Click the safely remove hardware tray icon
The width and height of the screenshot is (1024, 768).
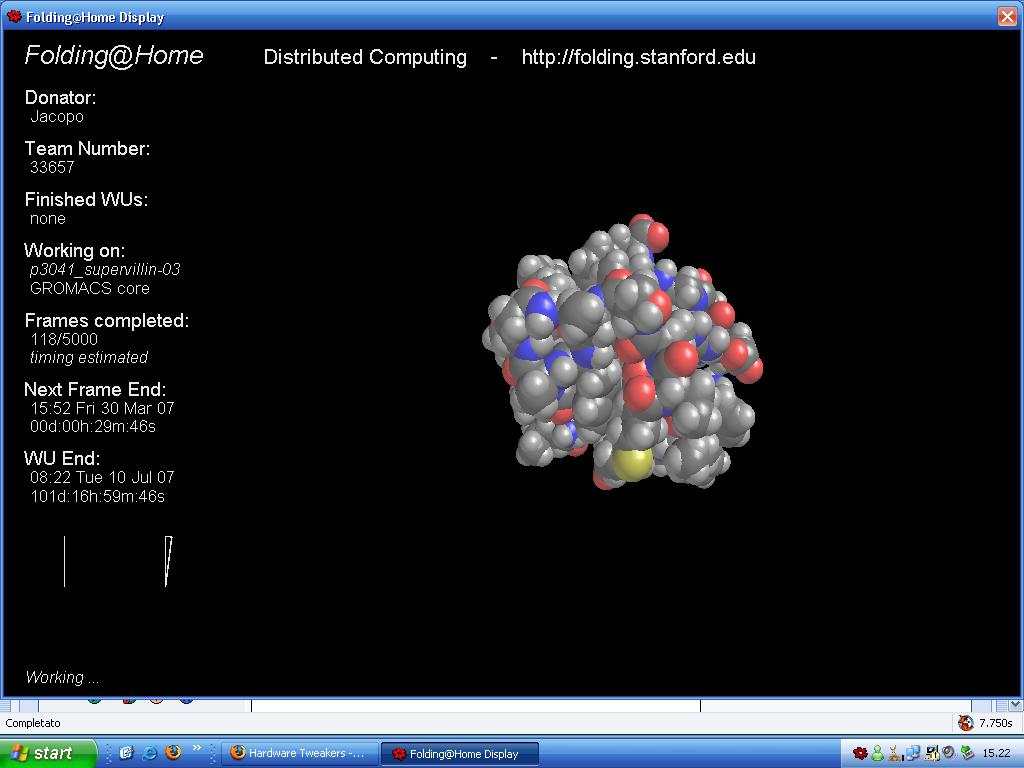(967, 752)
